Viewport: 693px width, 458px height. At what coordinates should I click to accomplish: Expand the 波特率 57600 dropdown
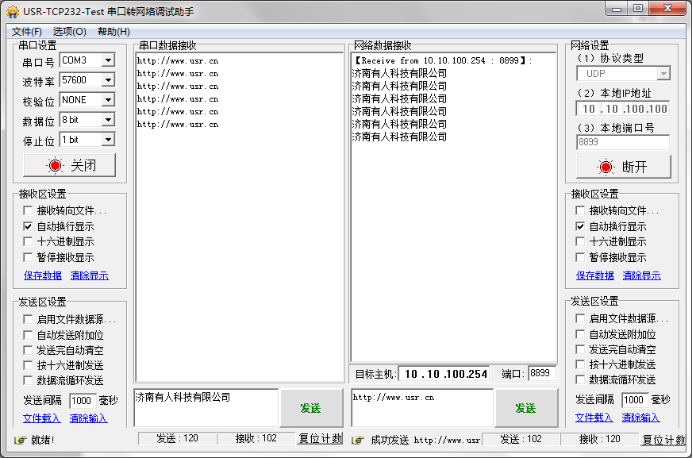tap(108, 80)
